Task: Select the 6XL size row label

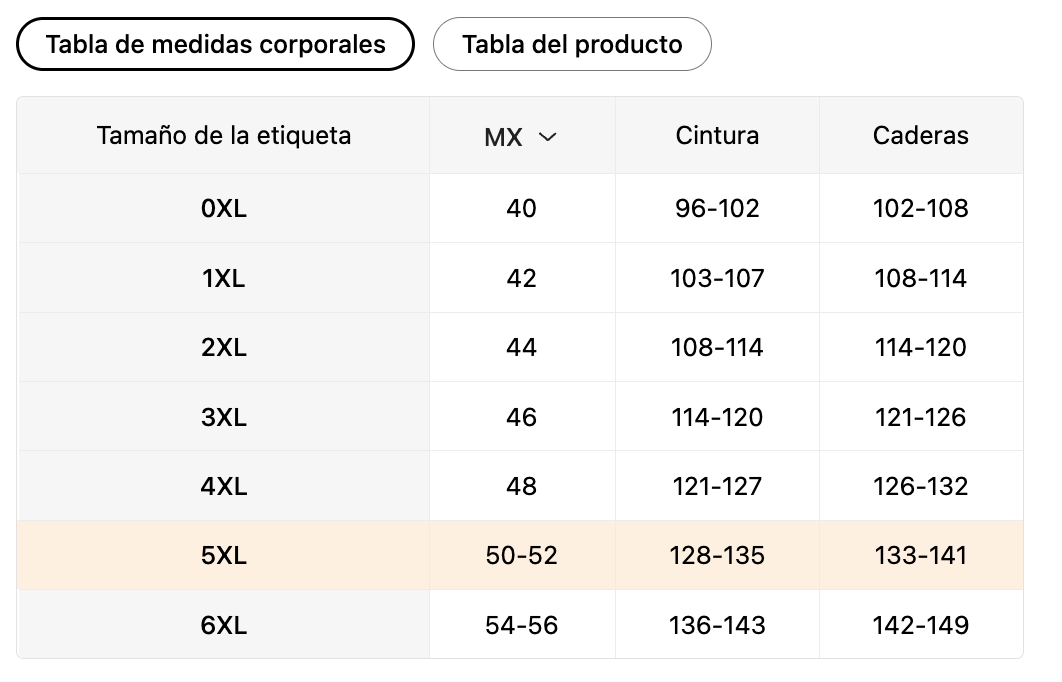Action: click(224, 625)
